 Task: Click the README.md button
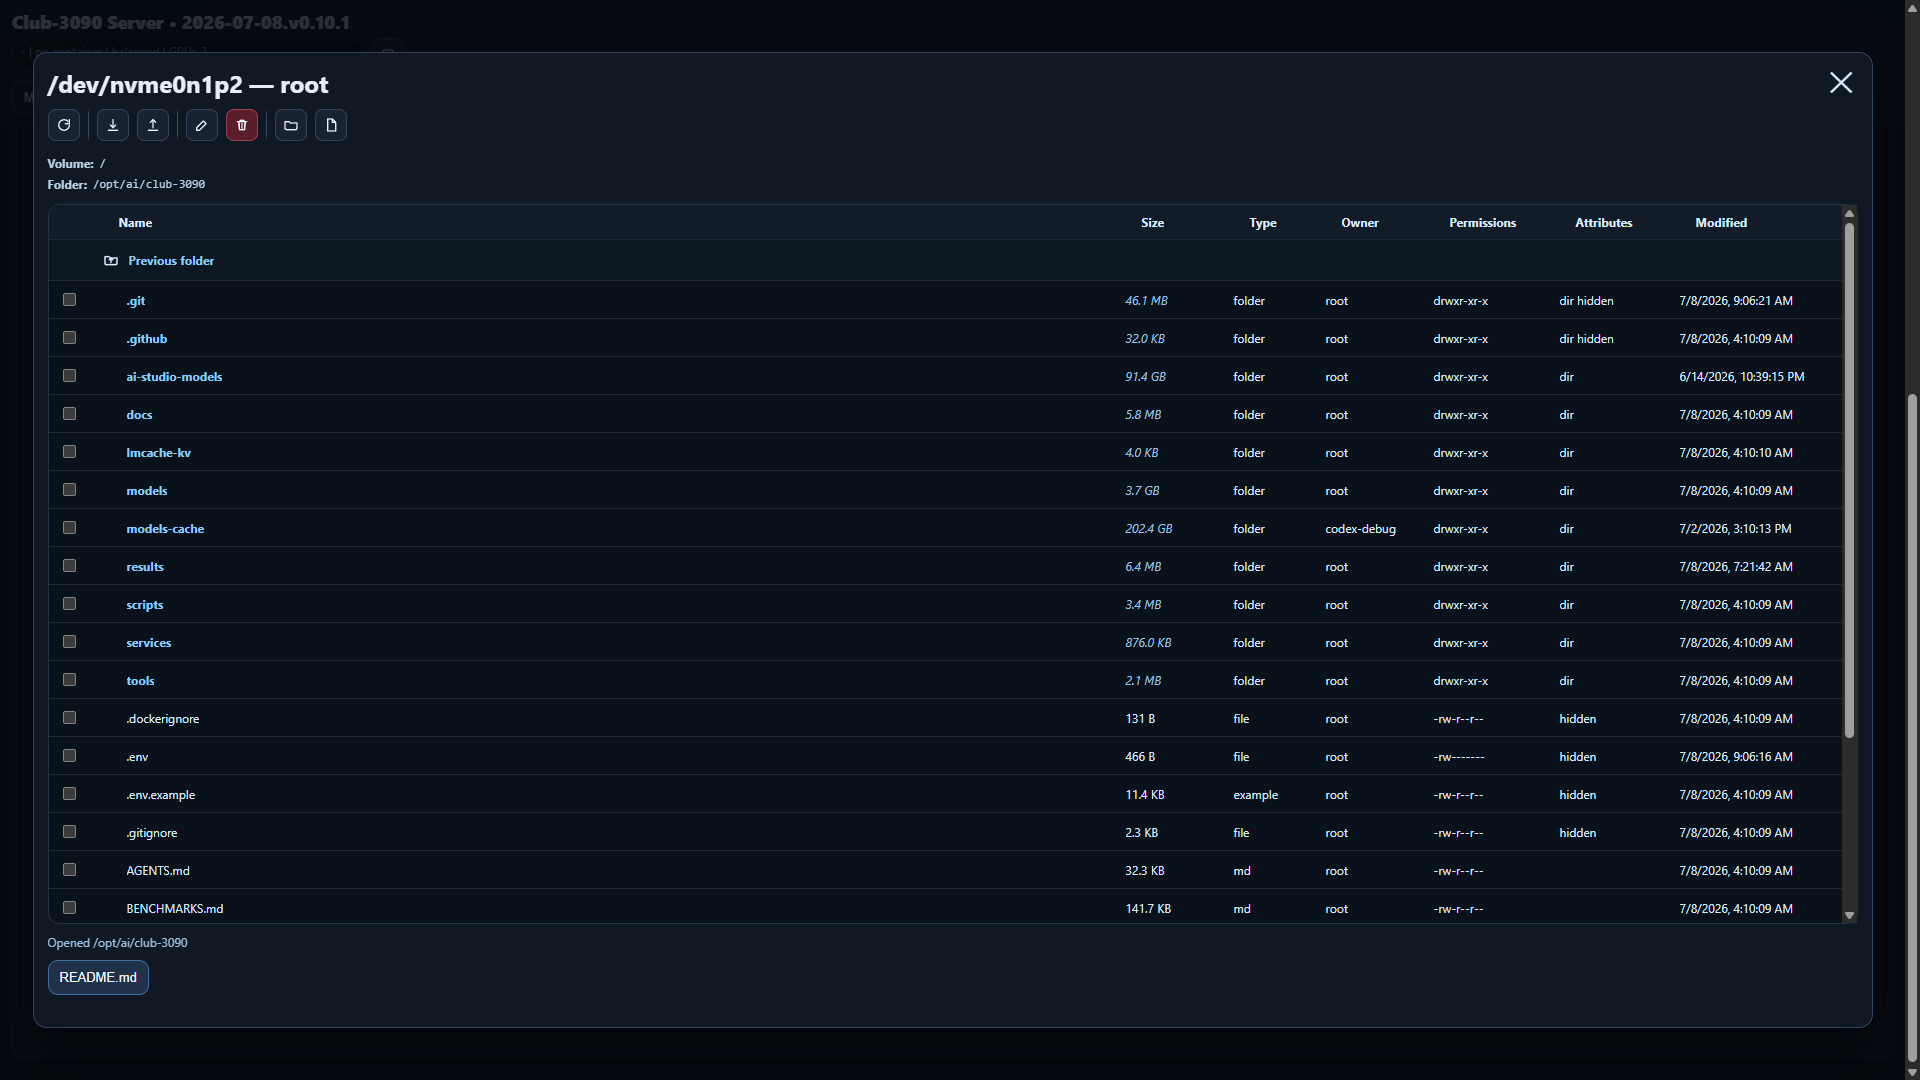point(98,978)
